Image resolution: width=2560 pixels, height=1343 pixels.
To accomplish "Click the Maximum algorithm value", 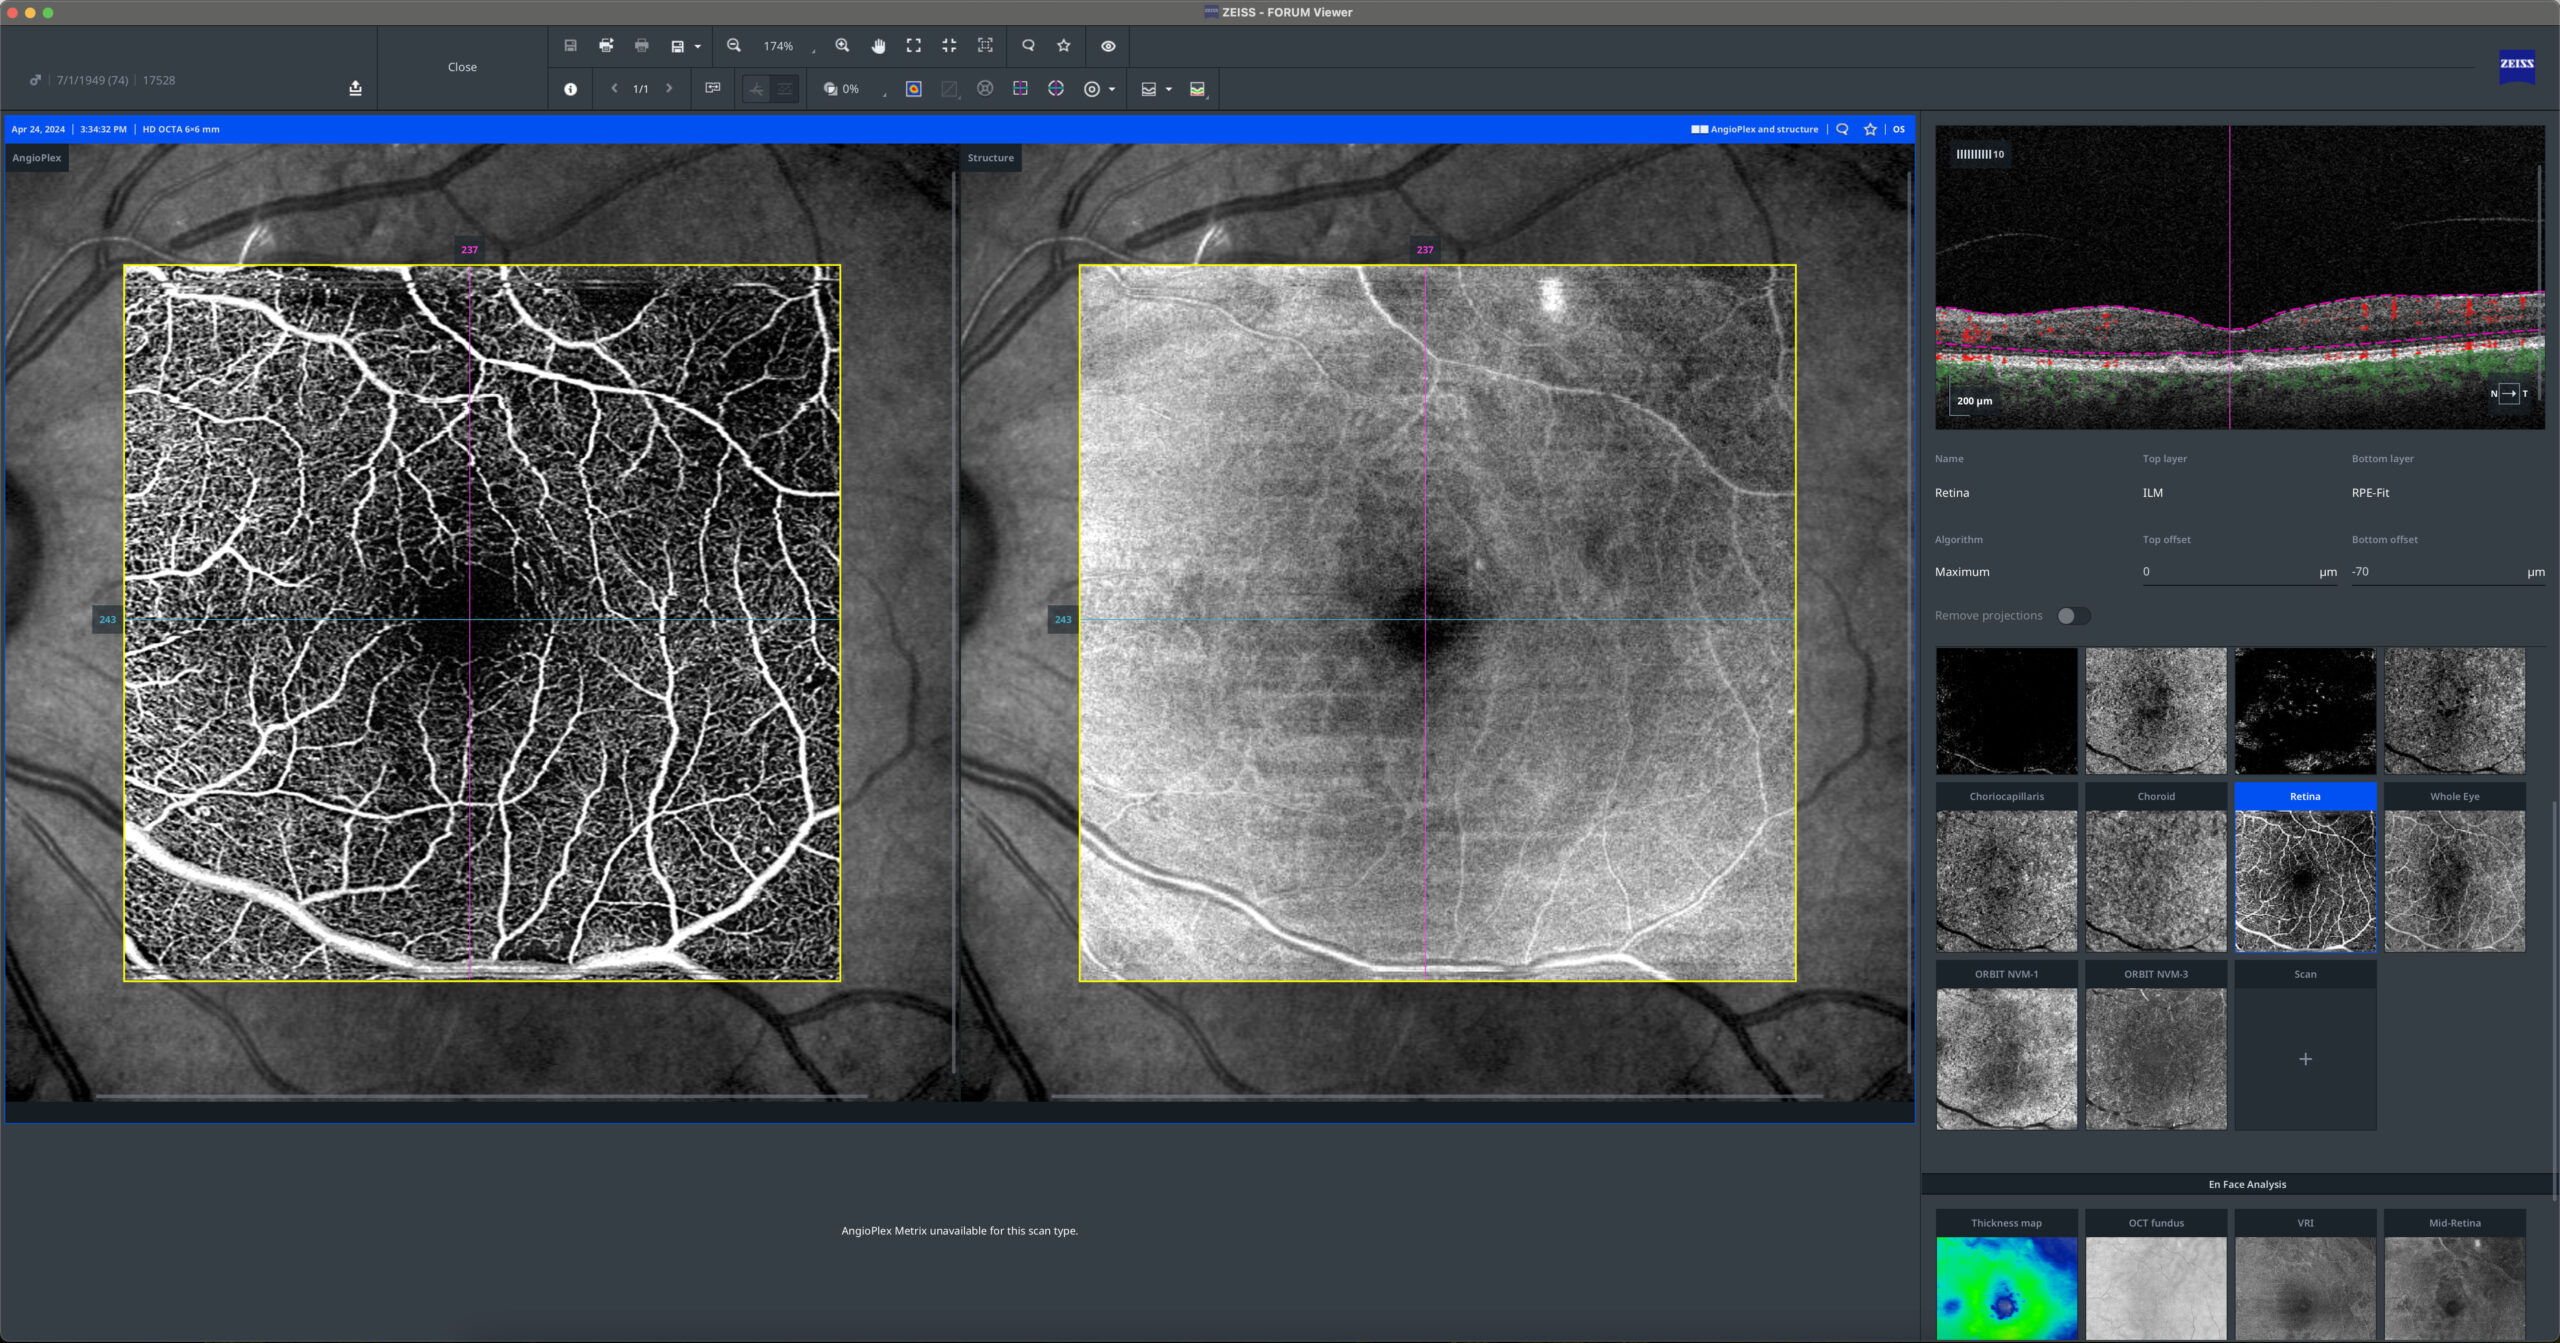I will click(1962, 572).
